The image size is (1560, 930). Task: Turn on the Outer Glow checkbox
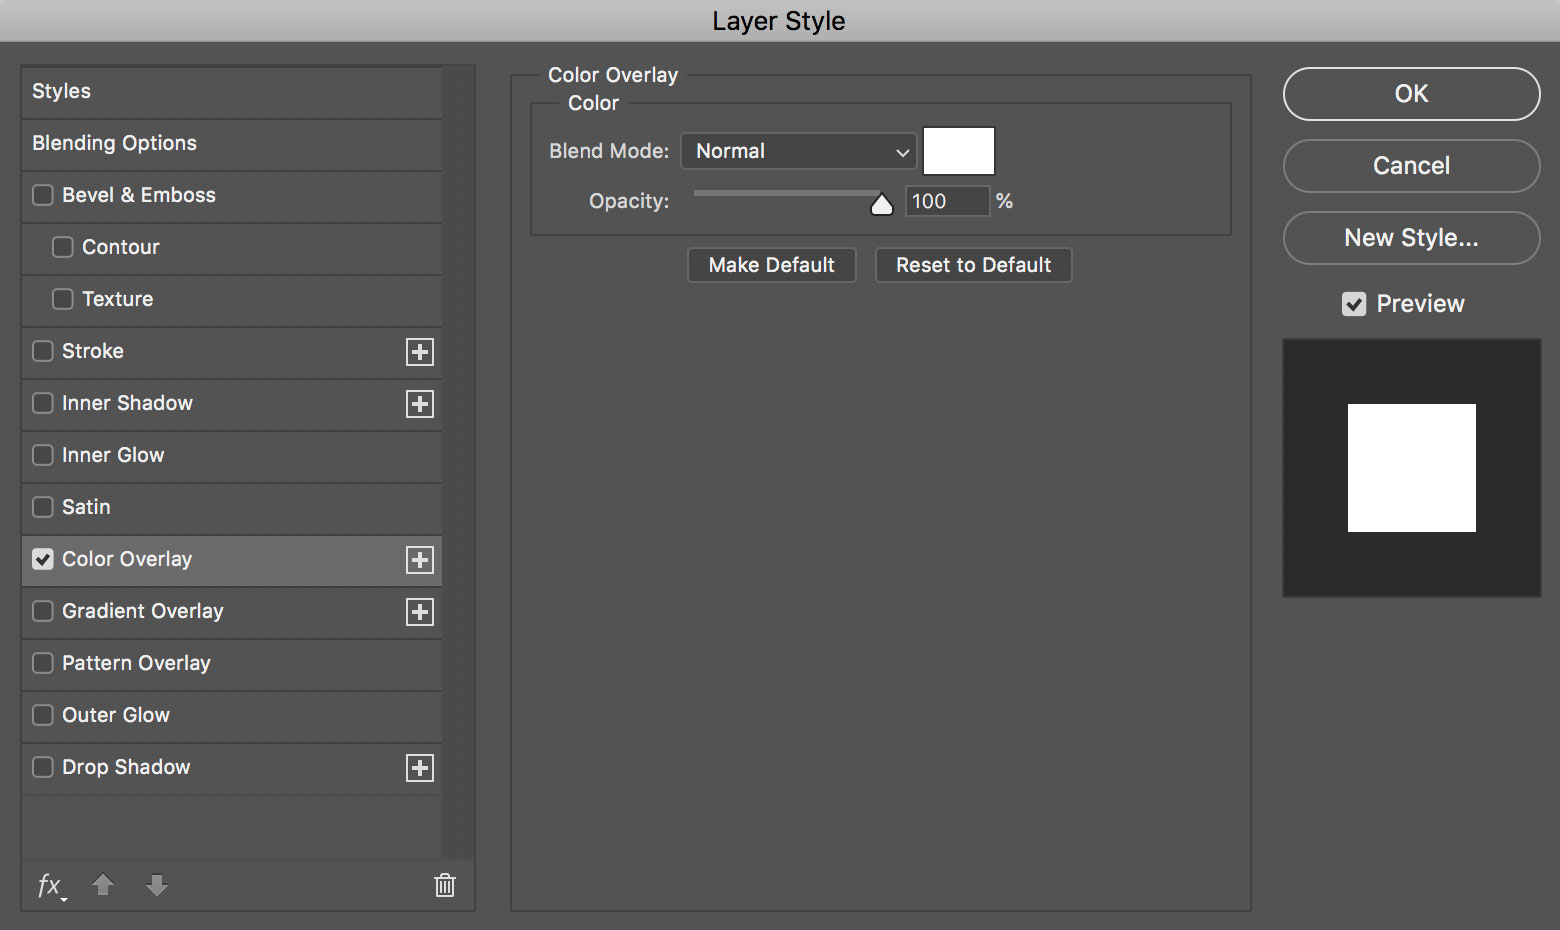pos(43,715)
